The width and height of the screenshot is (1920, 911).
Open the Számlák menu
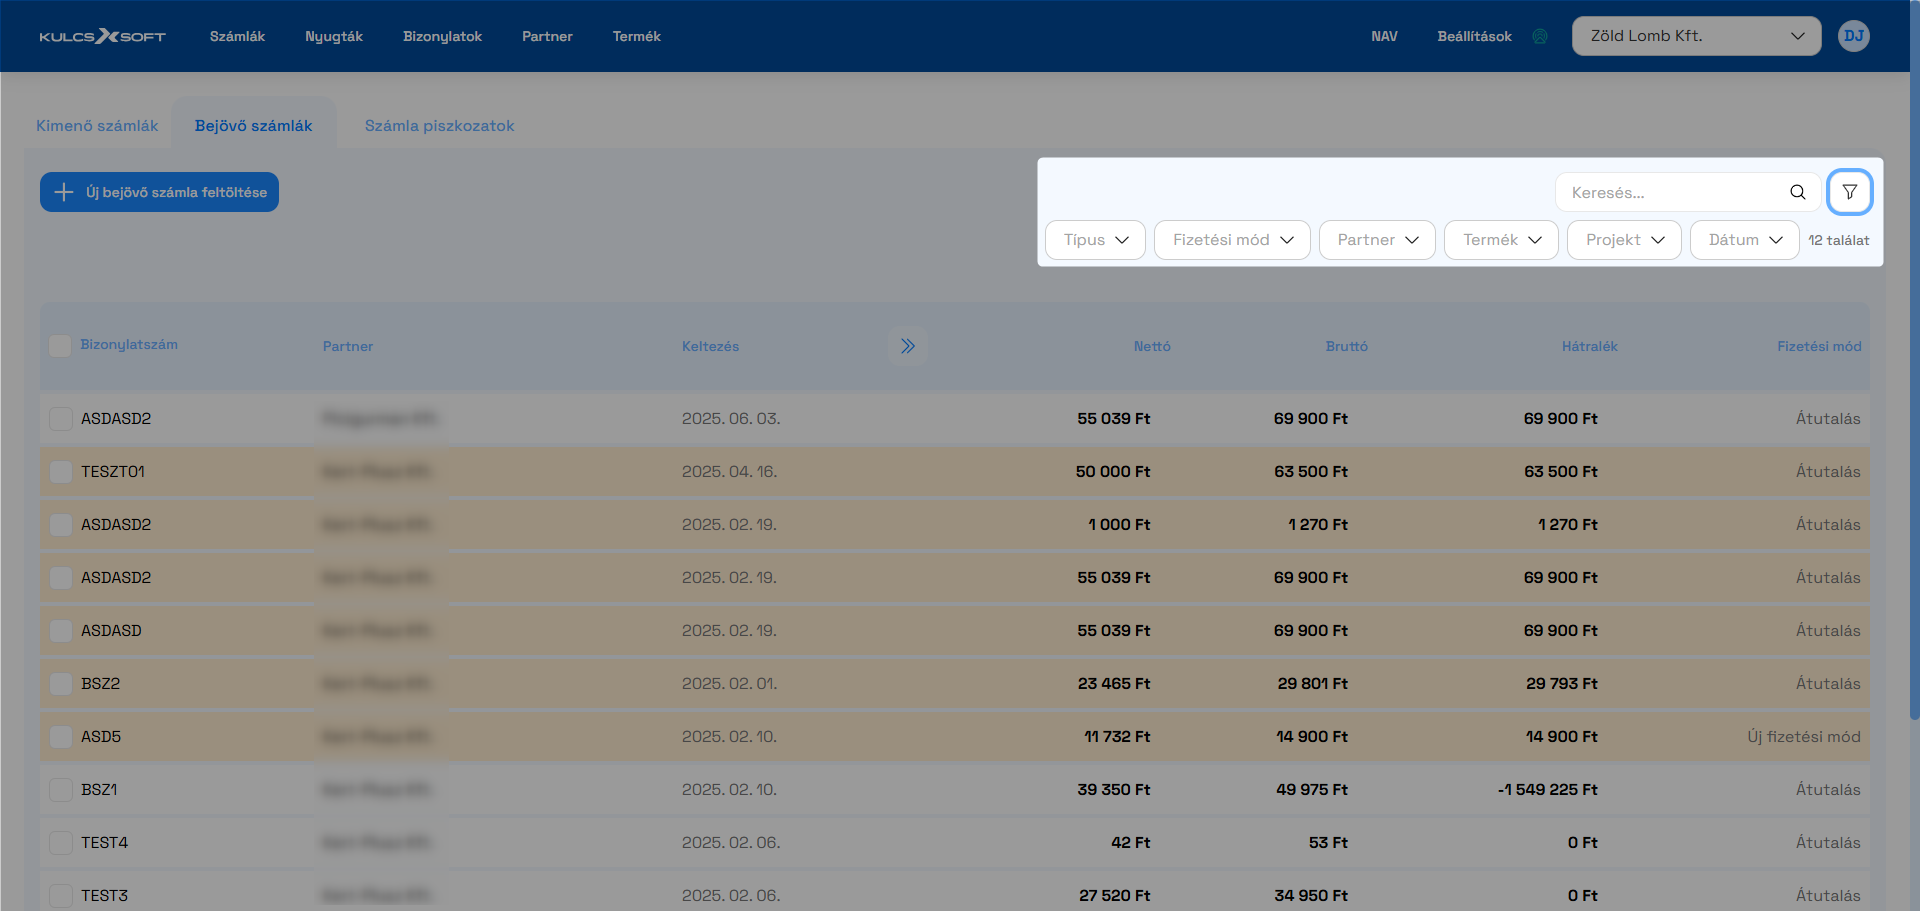click(237, 36)
